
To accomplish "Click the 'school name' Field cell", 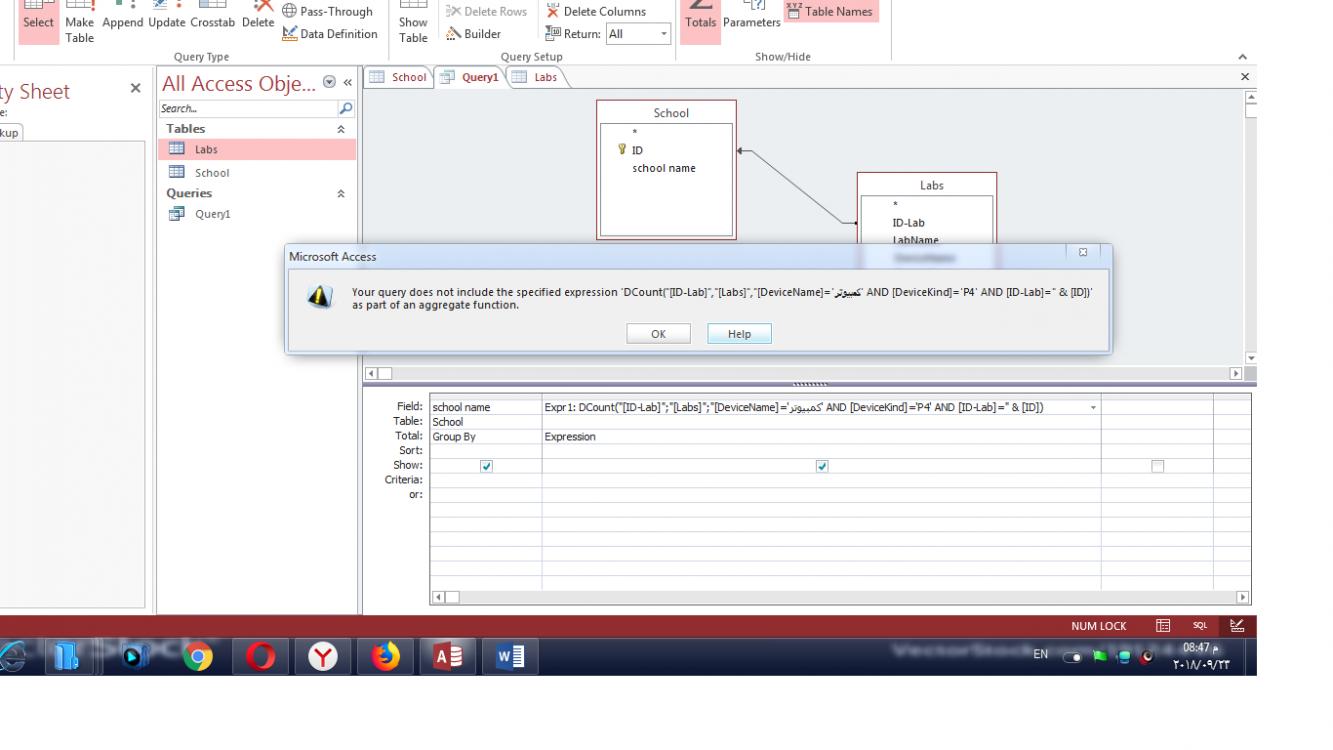I will click(x=485, y=407).
